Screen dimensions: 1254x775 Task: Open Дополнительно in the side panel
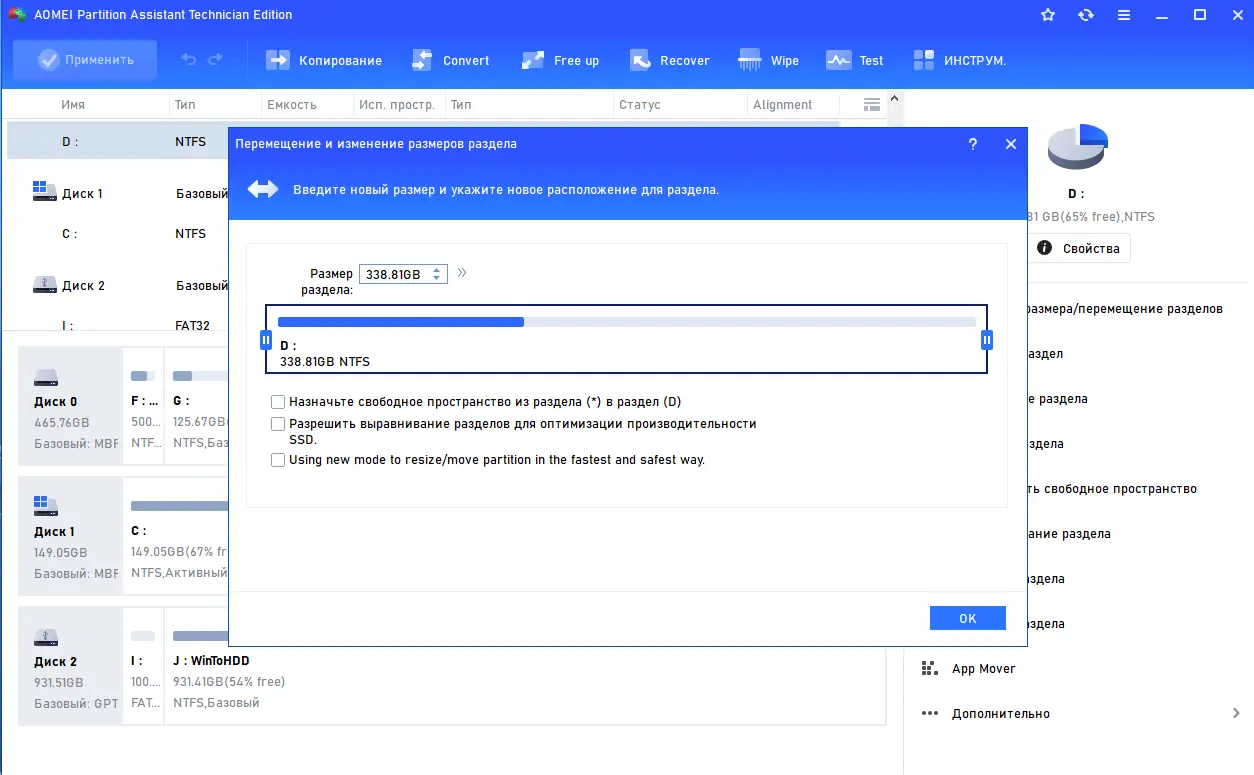1000,714
